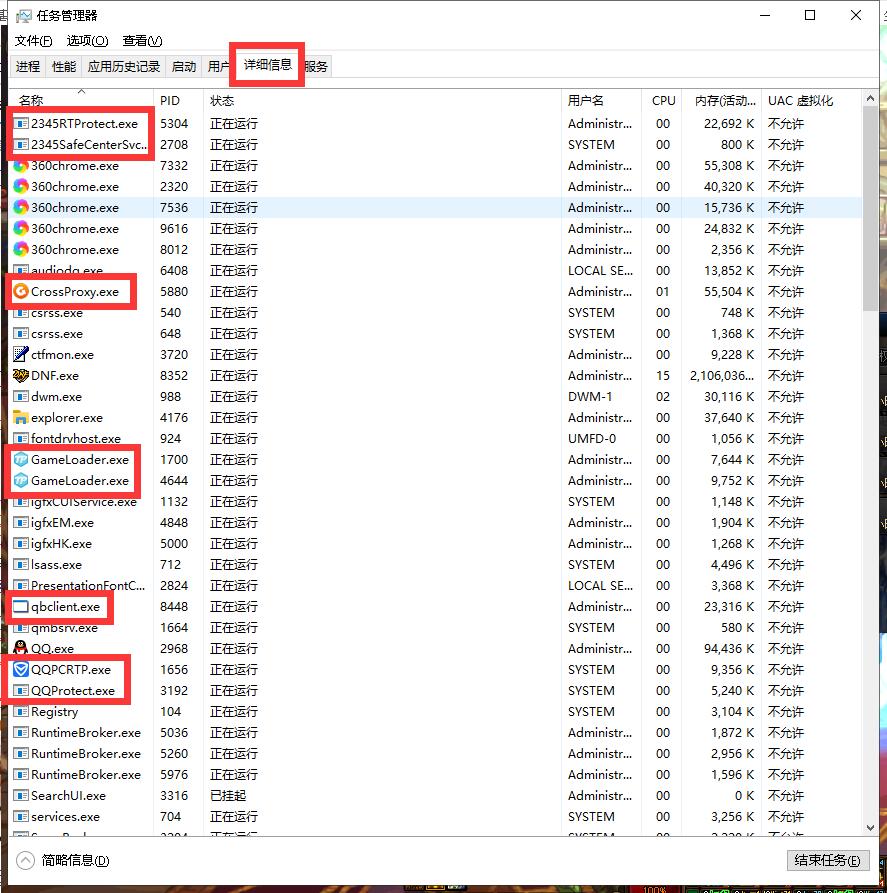Click the dwm.exe process icon
This screenshot has height=893, width=887.
21,396
